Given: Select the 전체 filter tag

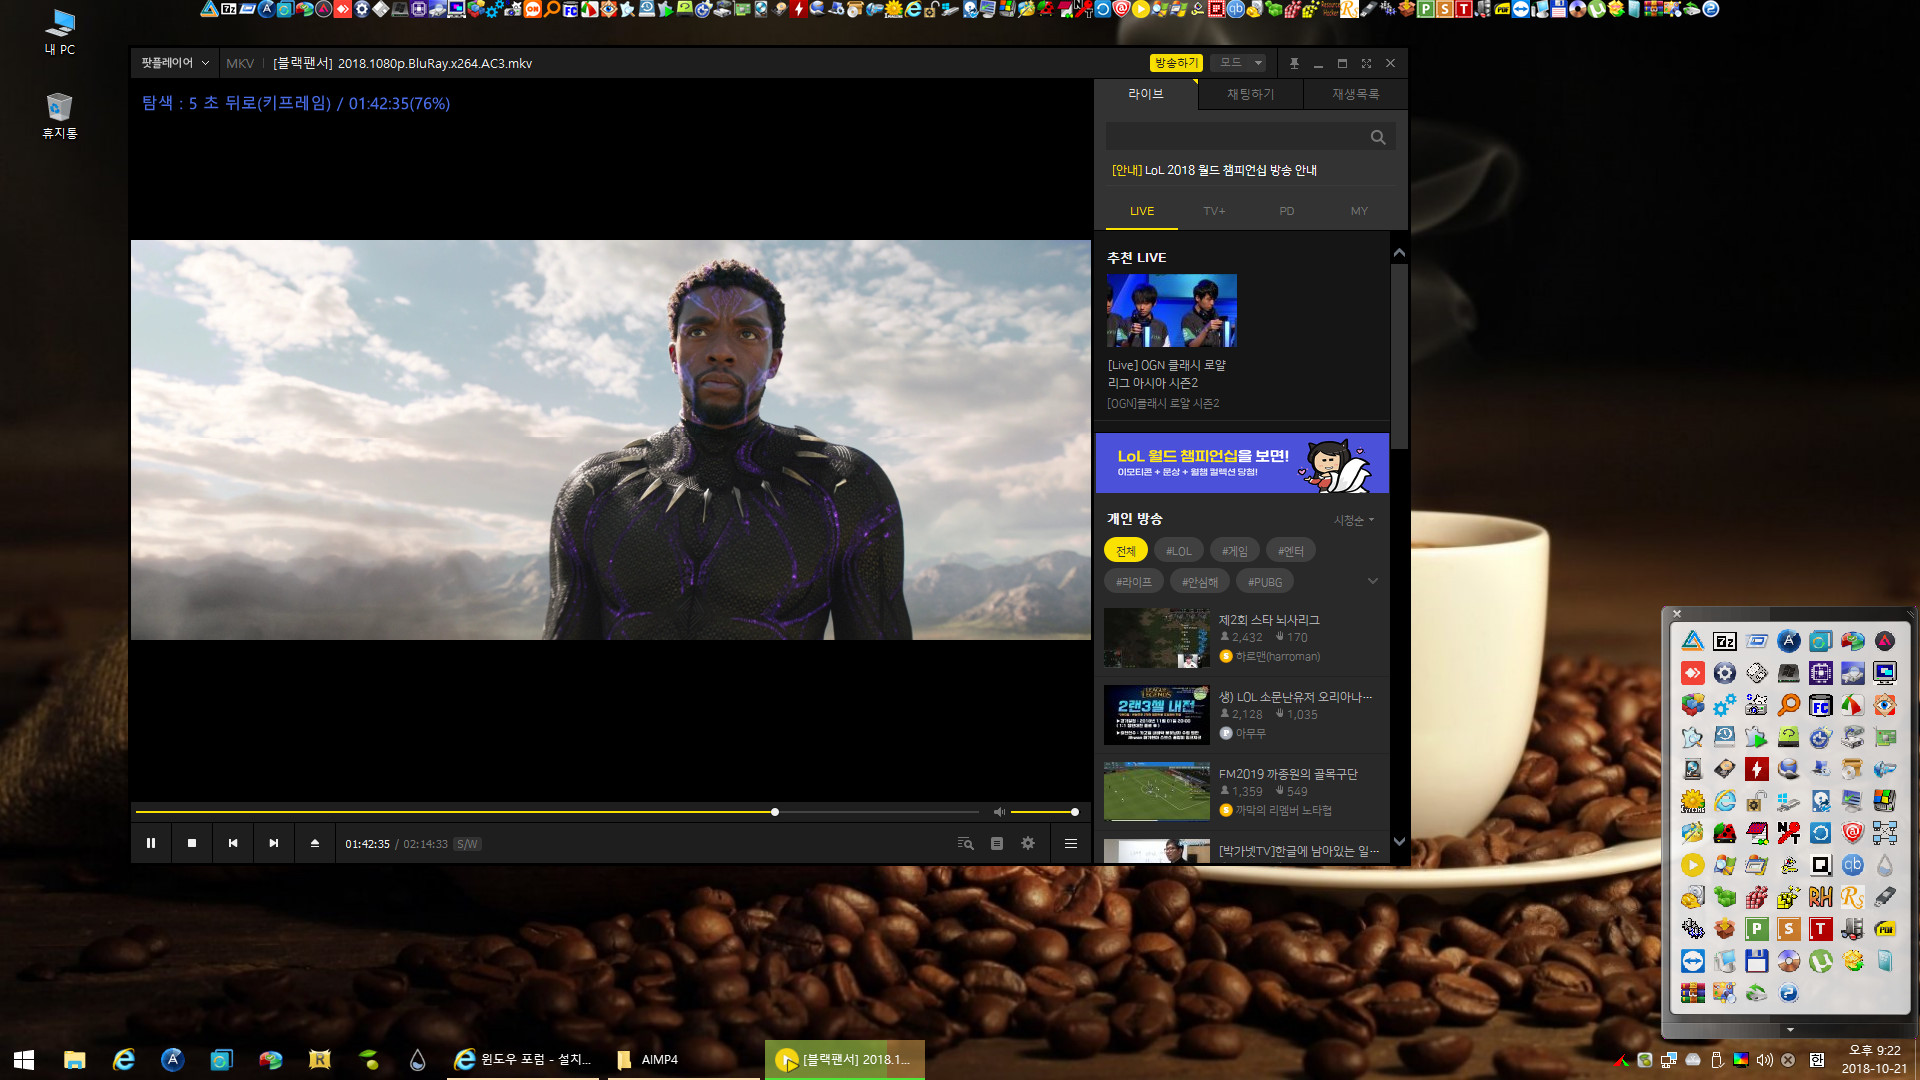Looking at the screenshot, I should tap(1126, 551).
